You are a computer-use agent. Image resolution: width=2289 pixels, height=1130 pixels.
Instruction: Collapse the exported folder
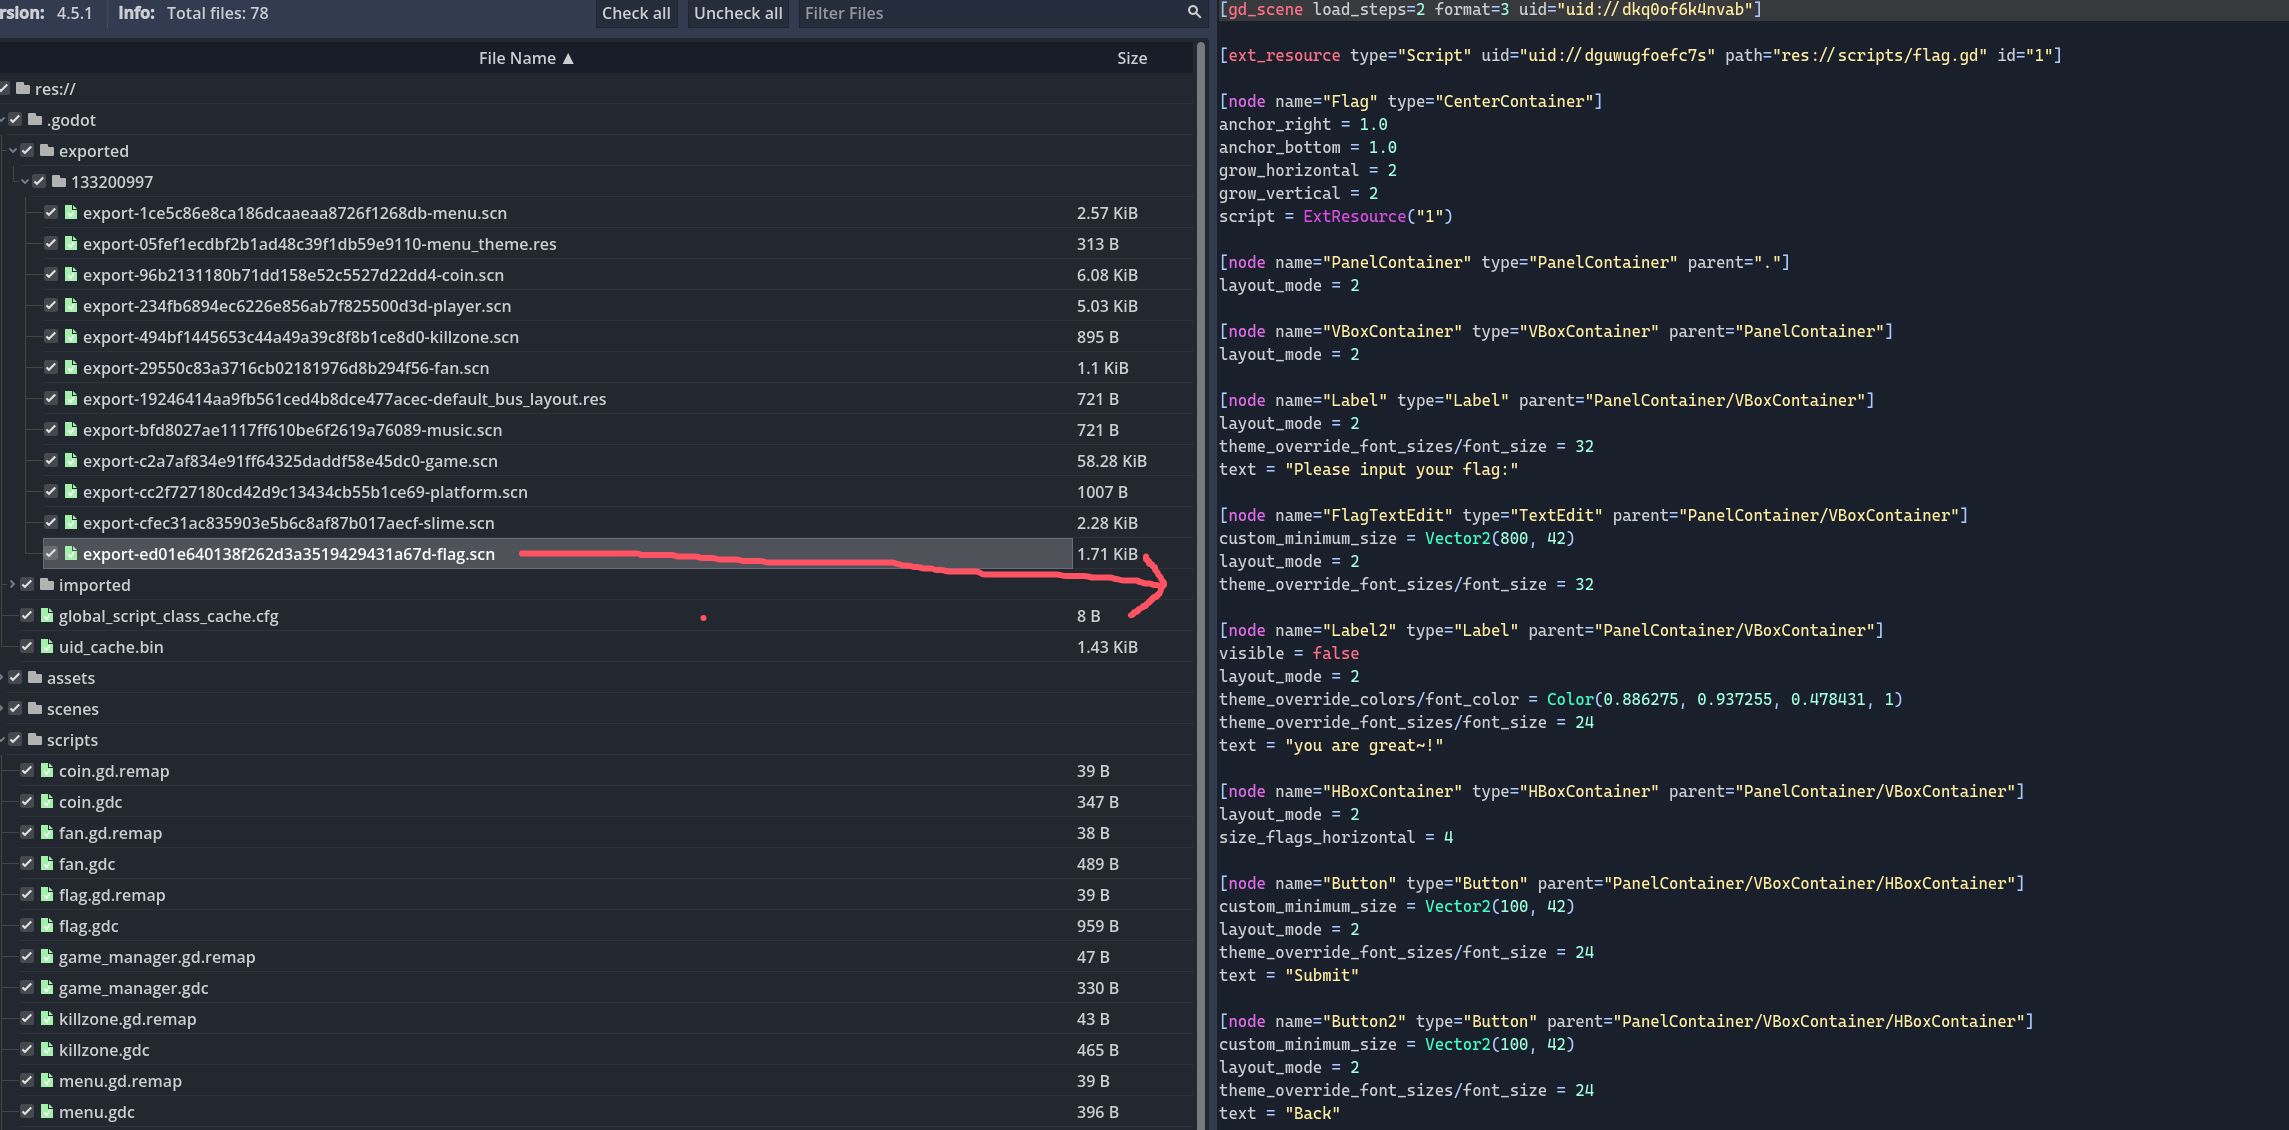tap(12, 151)
